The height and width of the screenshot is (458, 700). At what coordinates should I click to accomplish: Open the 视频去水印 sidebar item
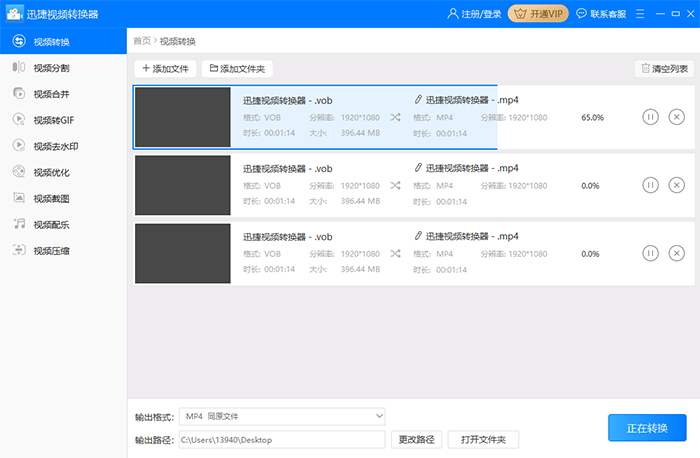click(x=63, y=146)
